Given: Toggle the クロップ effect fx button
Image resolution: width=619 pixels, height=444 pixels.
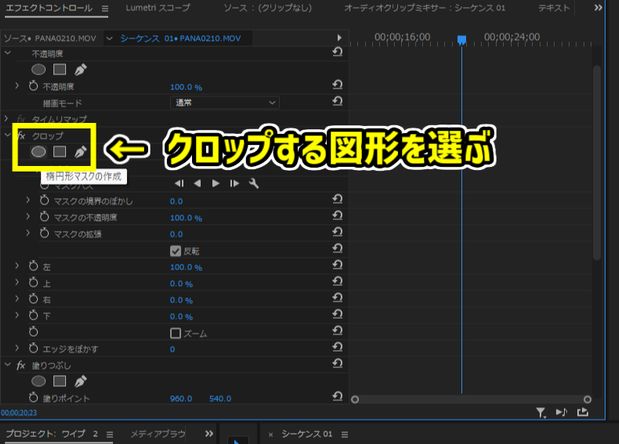Looking at the screenshot, I should click(x=21, y=136).
